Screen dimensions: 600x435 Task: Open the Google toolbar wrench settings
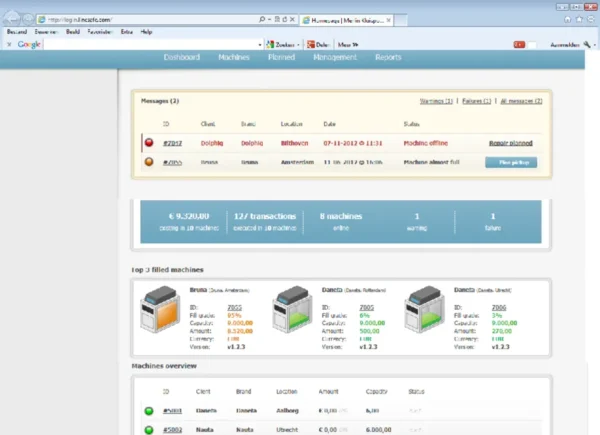(587, 45)
